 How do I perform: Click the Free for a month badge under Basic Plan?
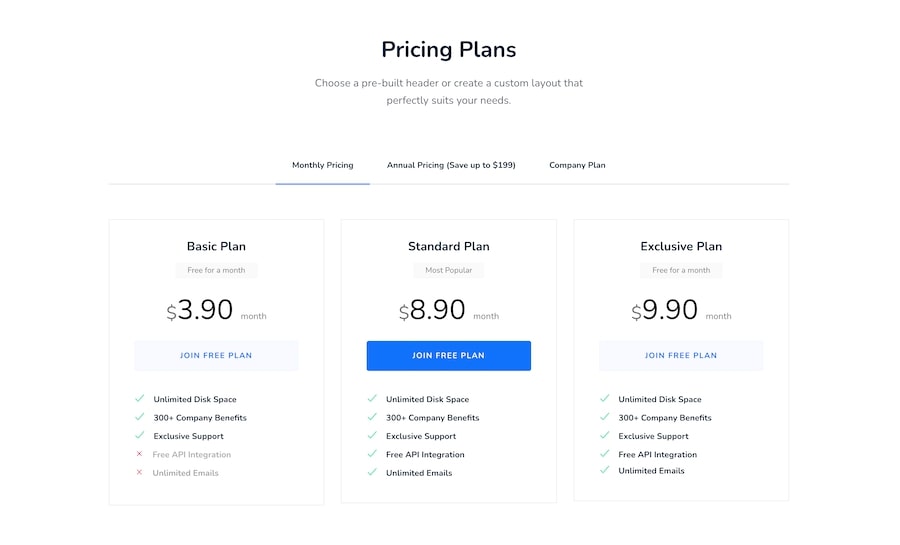coord(216,270)
